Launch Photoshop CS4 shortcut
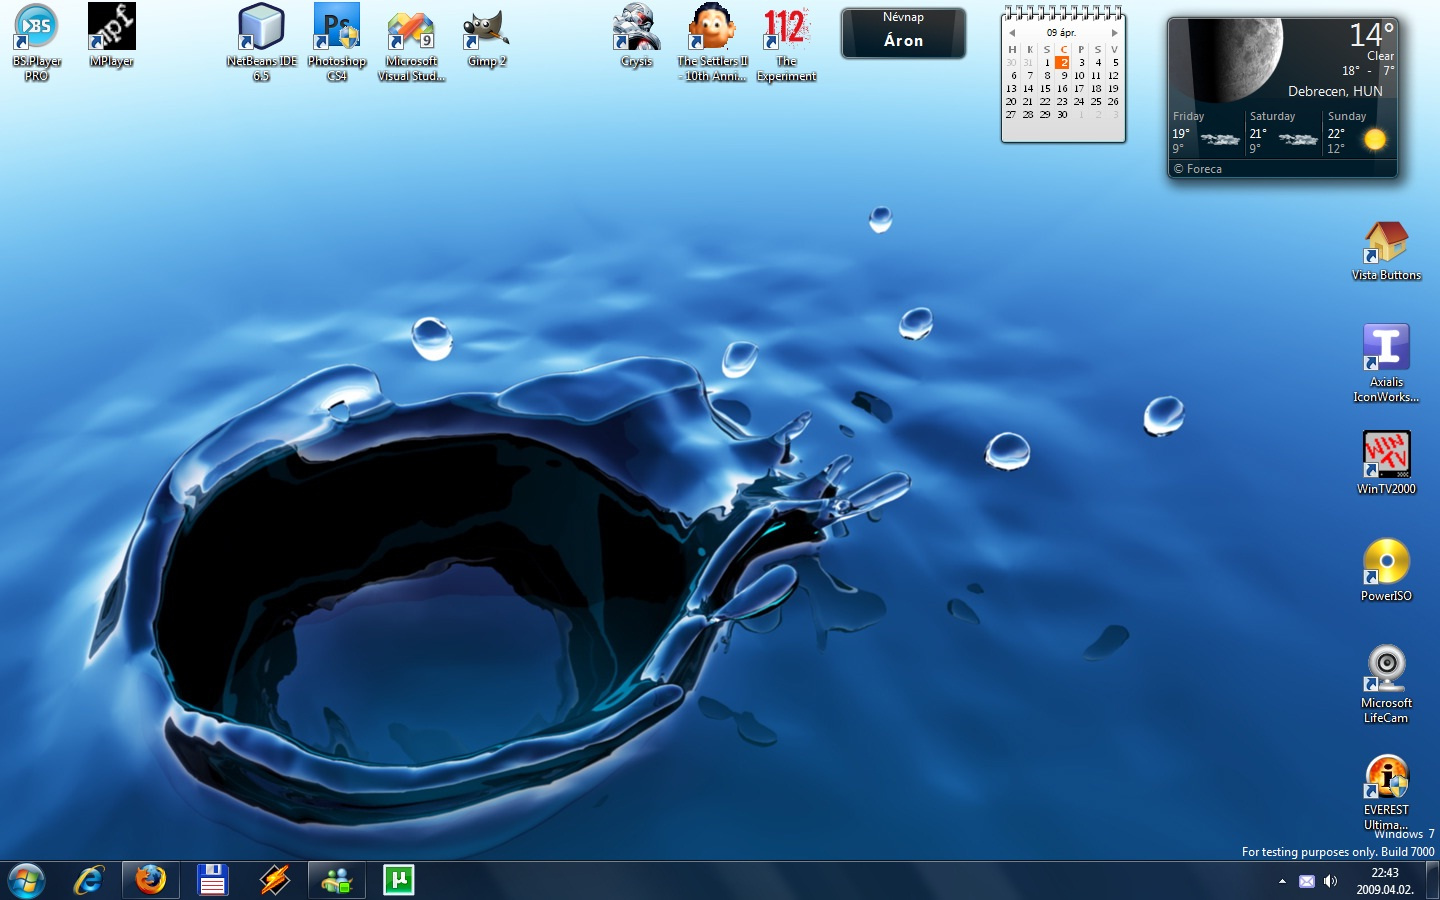Screen dimensions: 1440x900 tap(337, 42)
